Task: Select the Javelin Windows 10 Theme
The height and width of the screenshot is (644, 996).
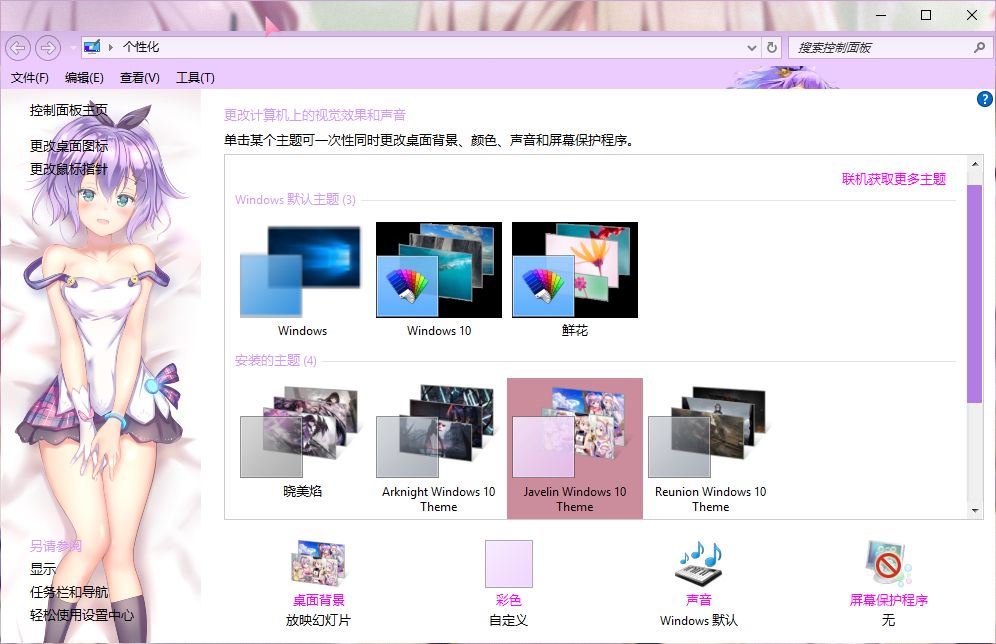Action: point(575,448)
